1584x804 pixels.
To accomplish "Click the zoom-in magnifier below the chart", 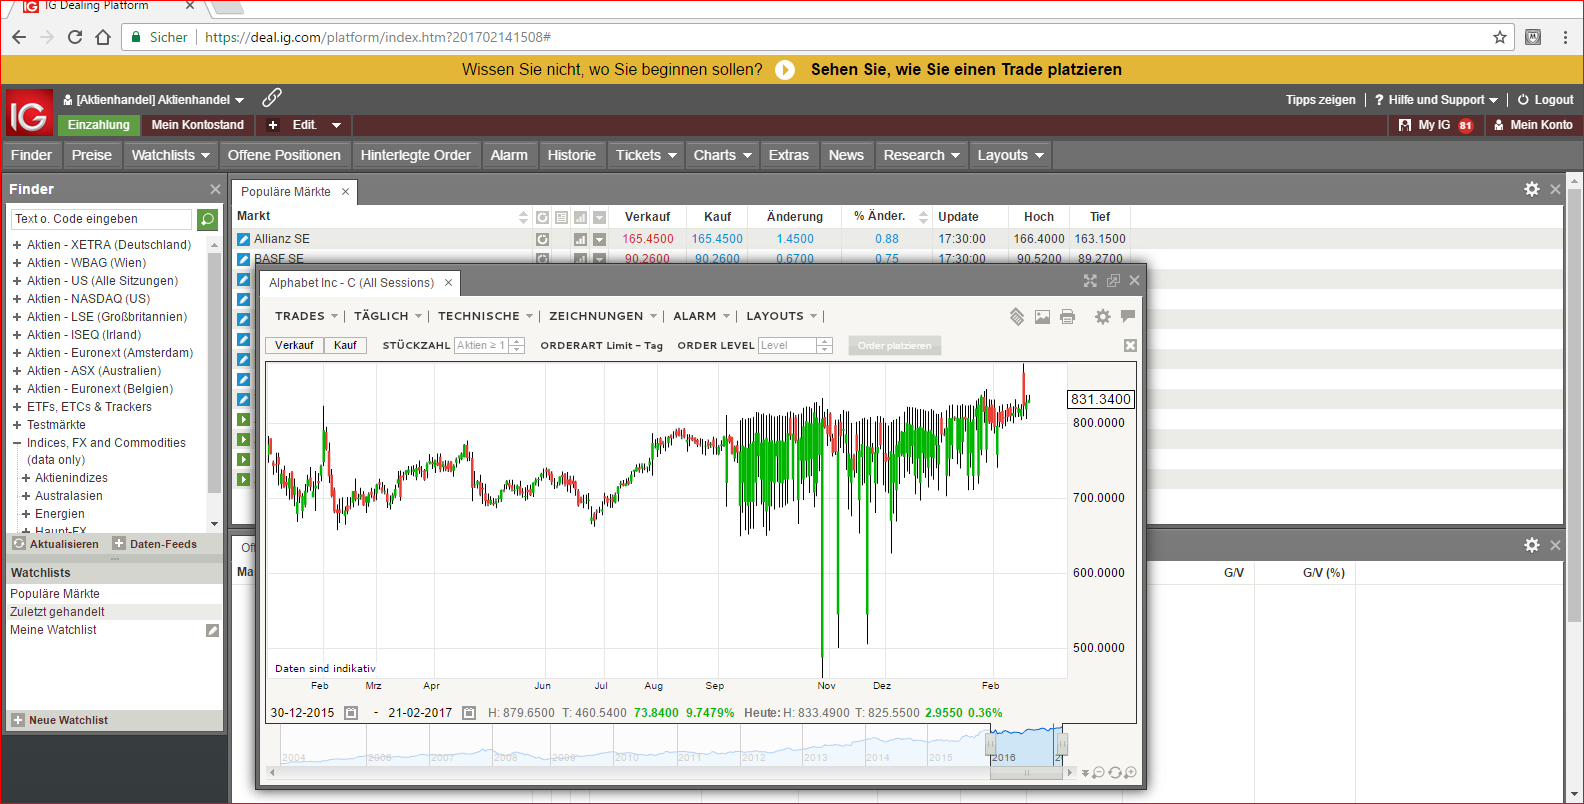I will 1130,773.
